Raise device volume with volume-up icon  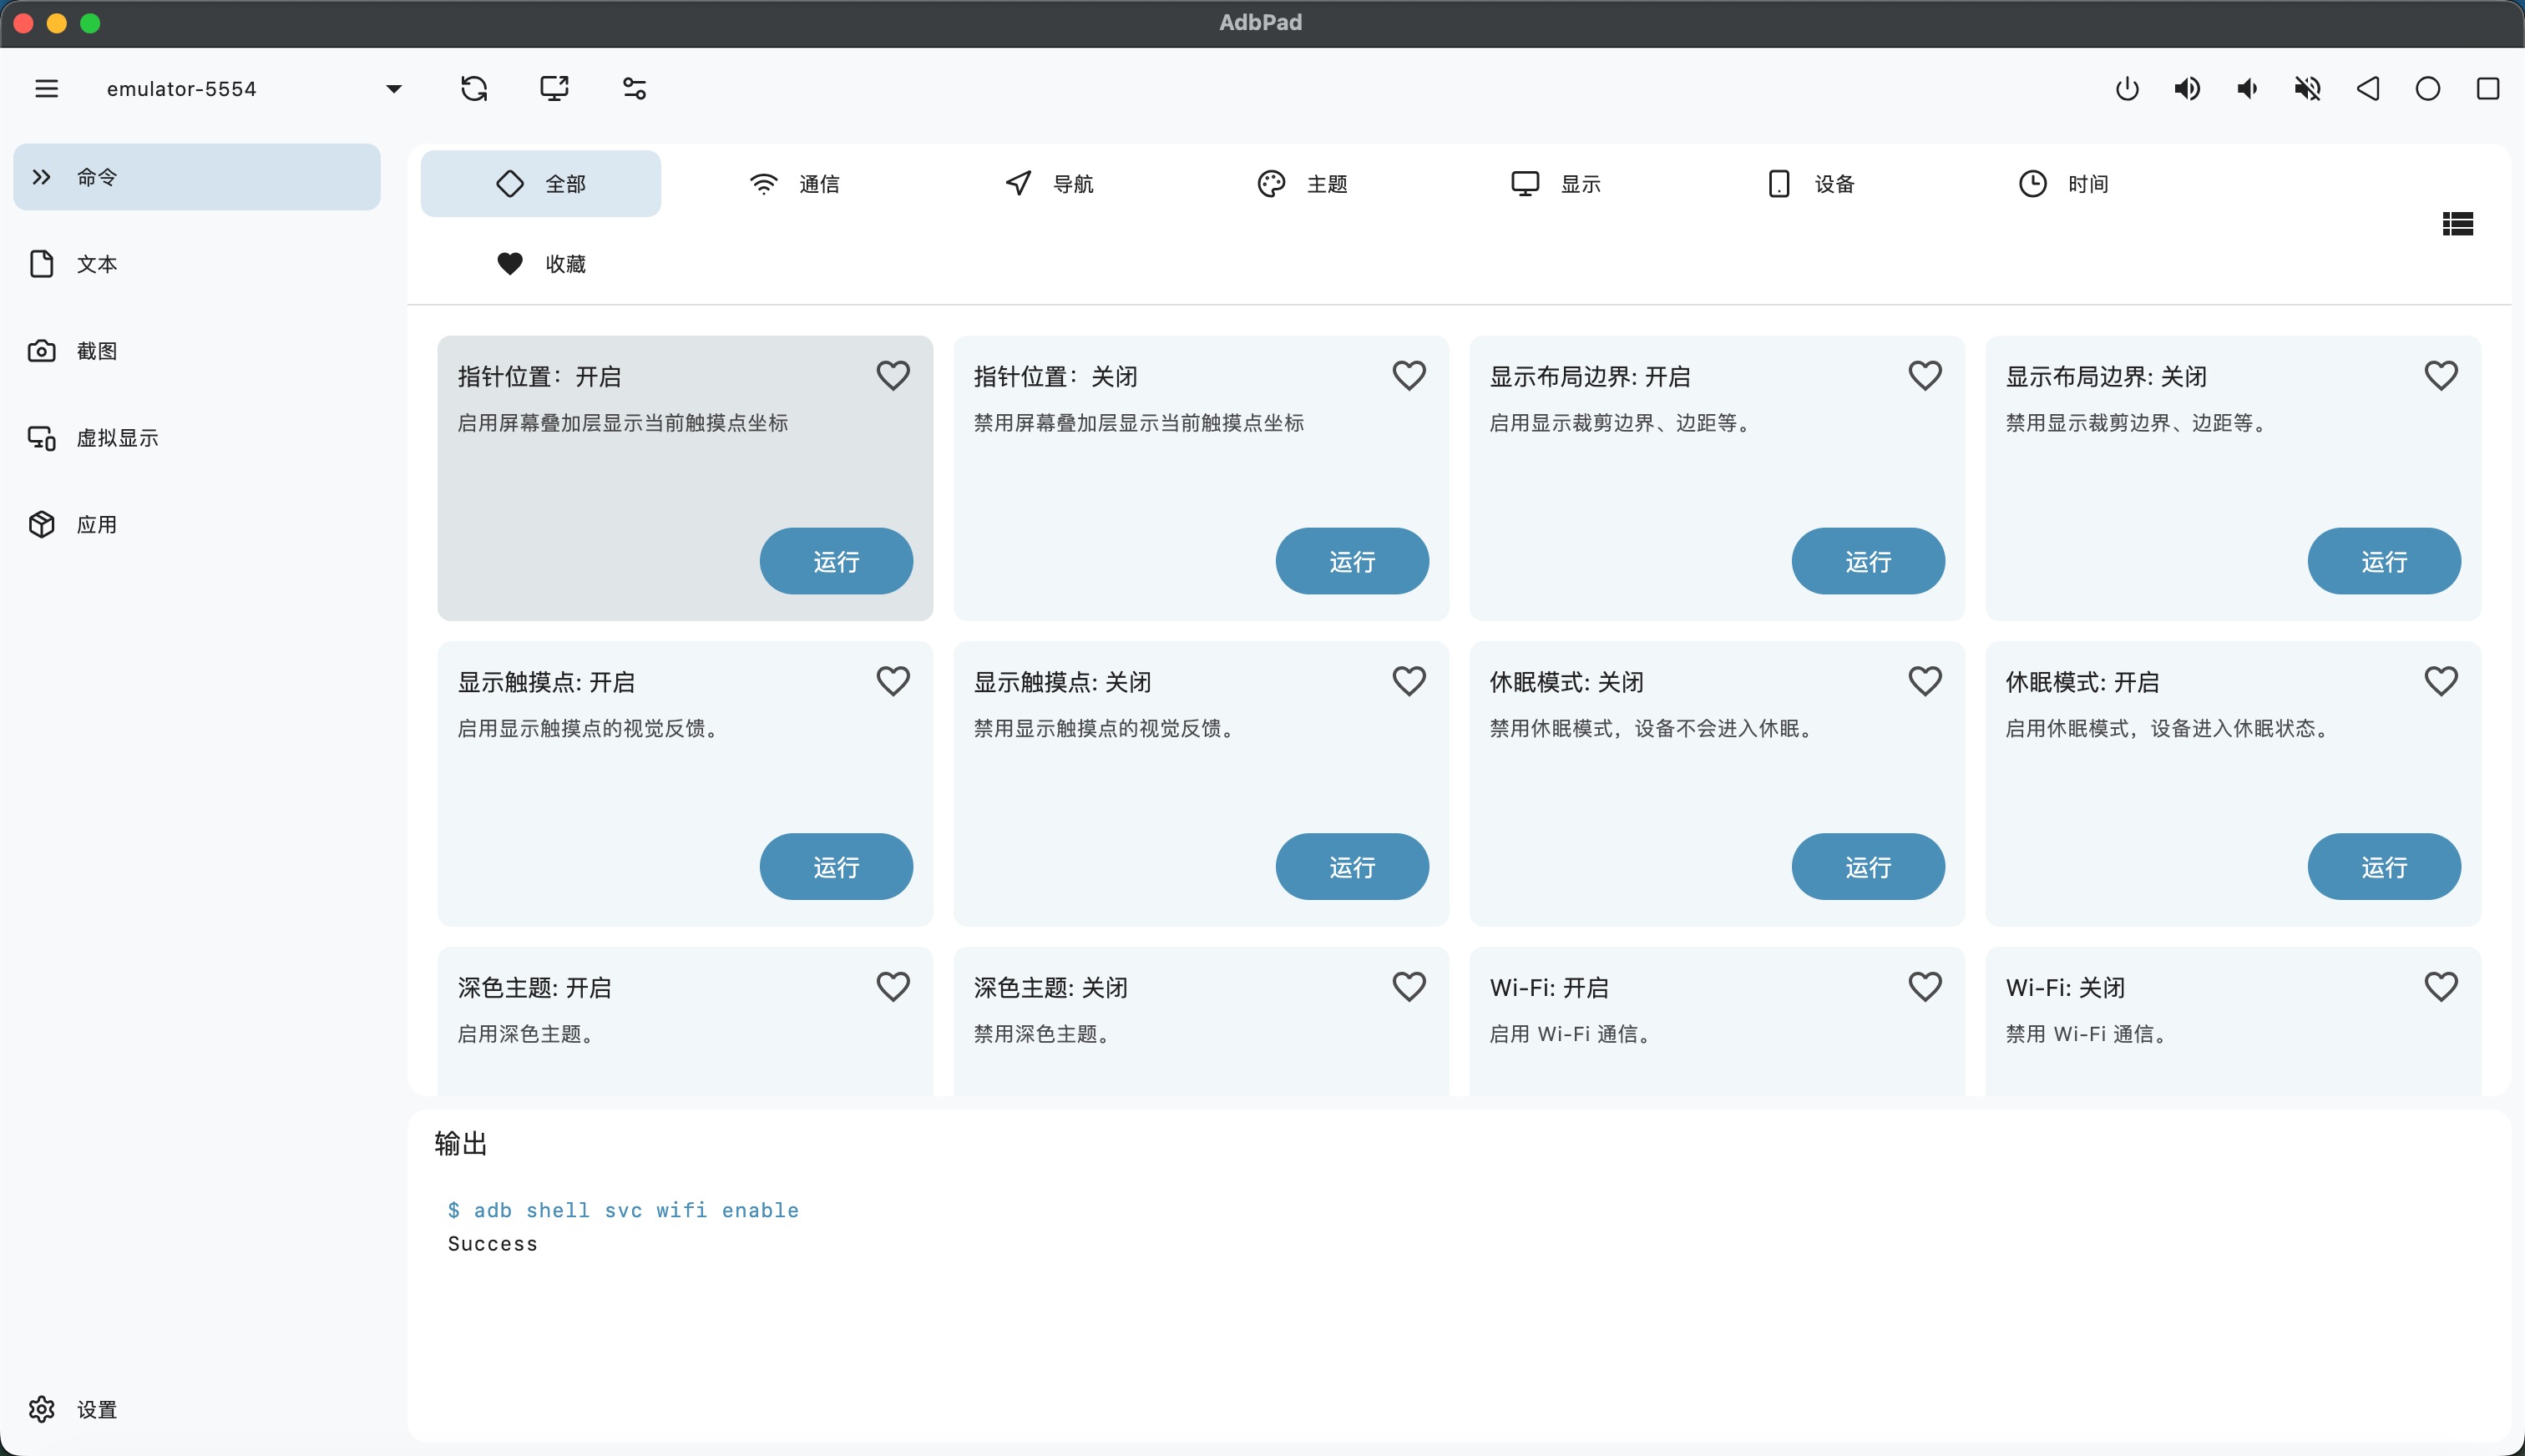point(2187,89)
